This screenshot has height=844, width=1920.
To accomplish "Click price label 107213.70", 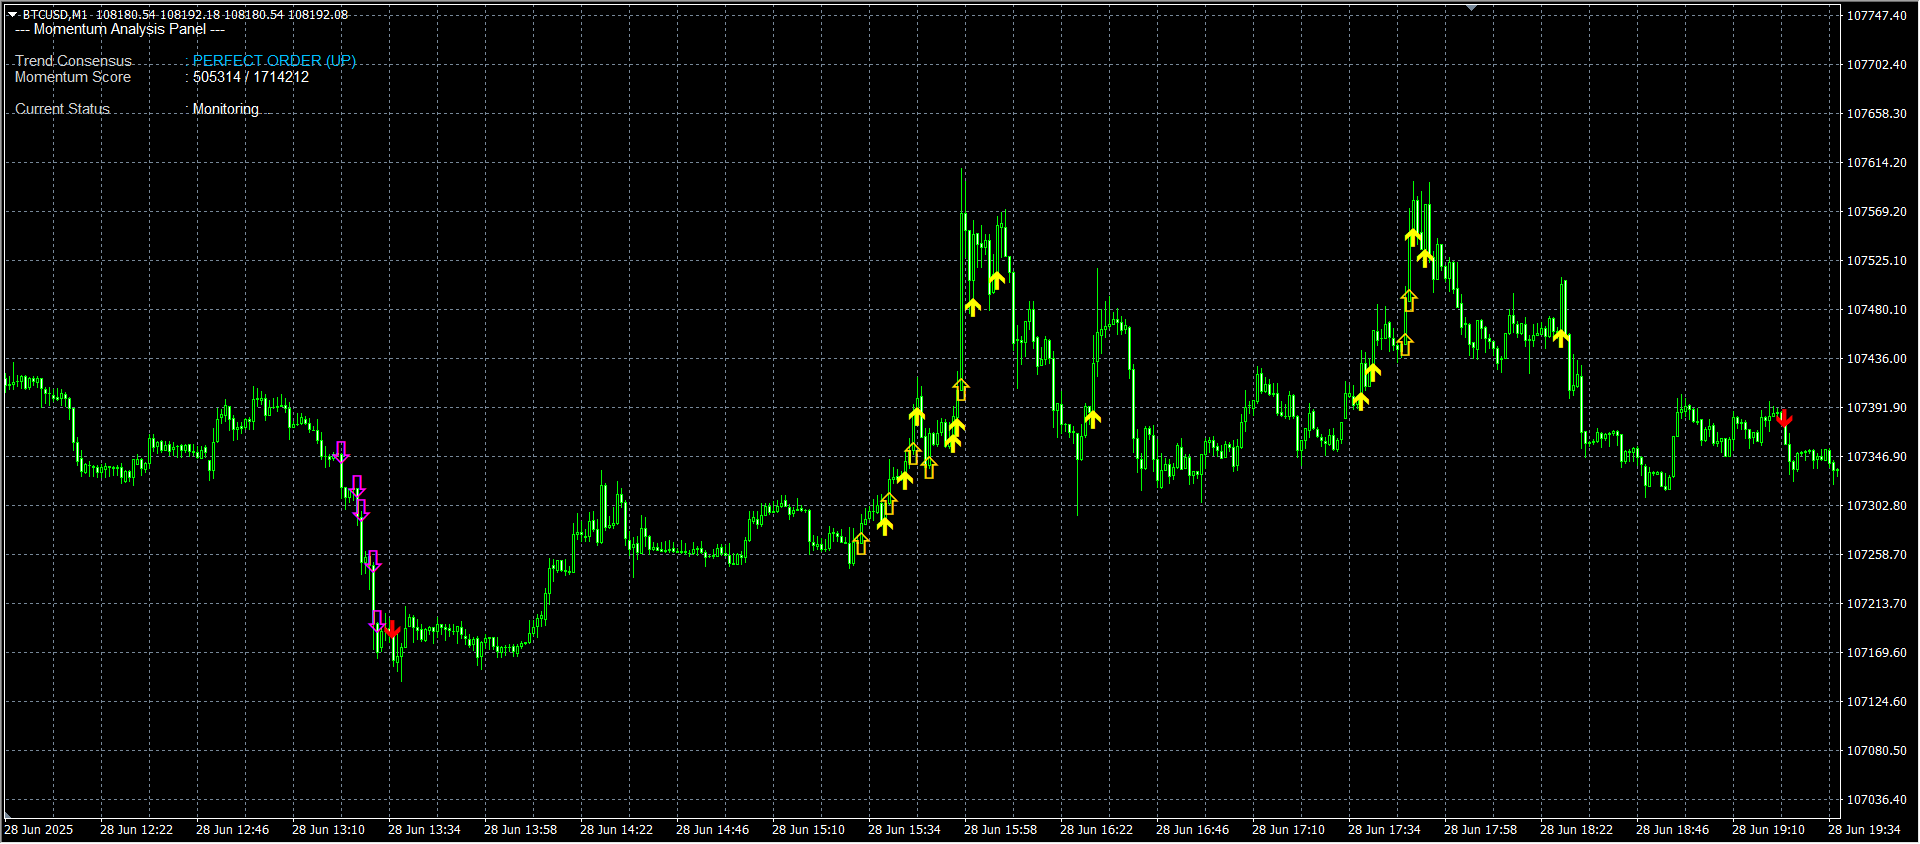I will click(1876, 604).
